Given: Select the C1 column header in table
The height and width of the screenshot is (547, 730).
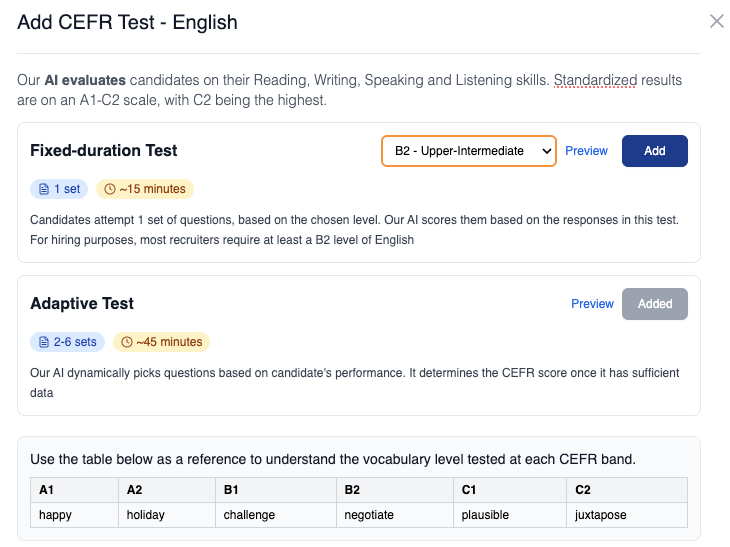Looking at the screenshot, I should pos(470,490).
